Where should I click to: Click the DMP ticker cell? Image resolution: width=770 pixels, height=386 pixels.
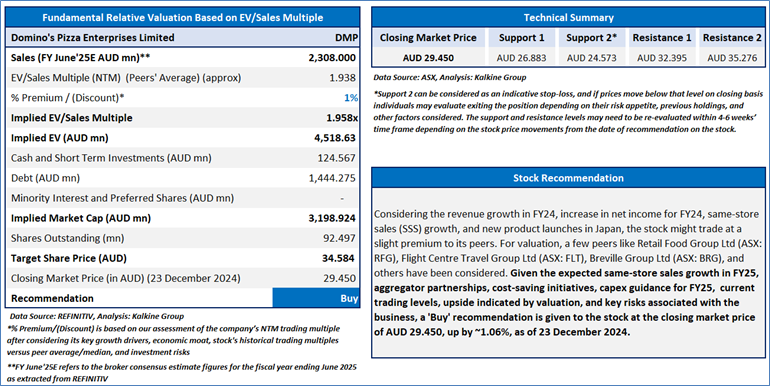pyautogui.click(x=346, y=38)
